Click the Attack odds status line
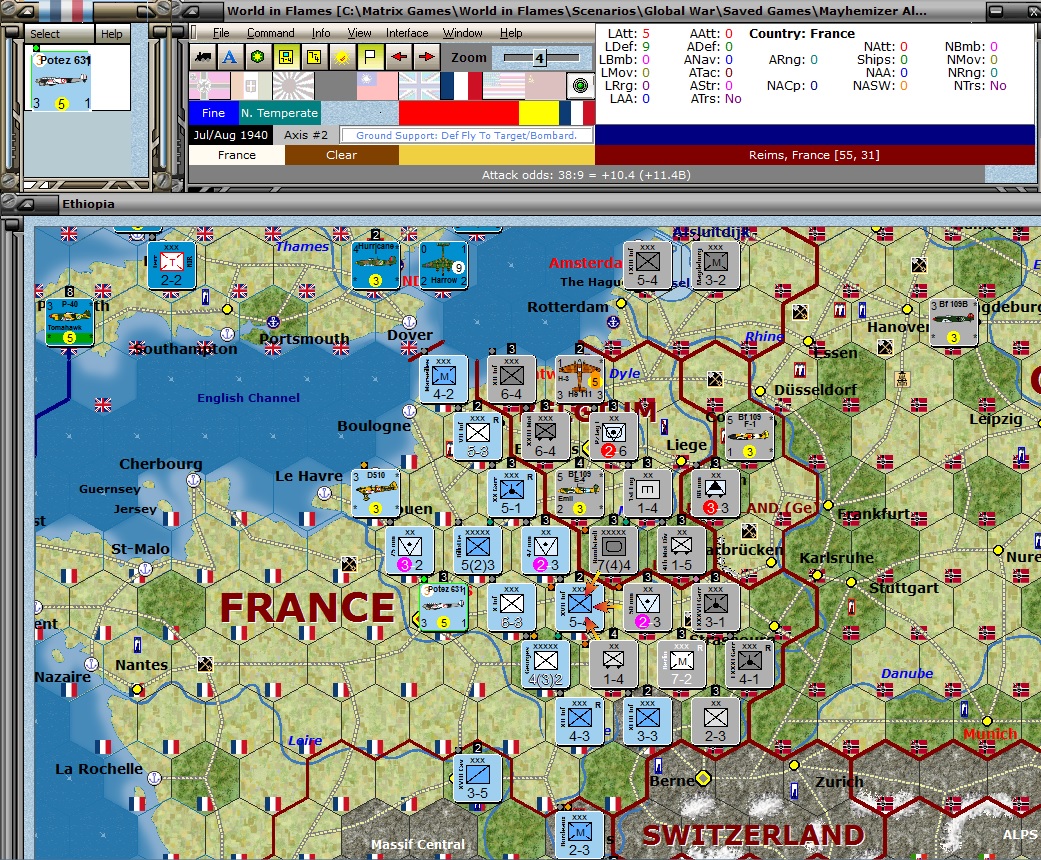Viewport: 1041px width, 860px height. (x=586, y=175)
